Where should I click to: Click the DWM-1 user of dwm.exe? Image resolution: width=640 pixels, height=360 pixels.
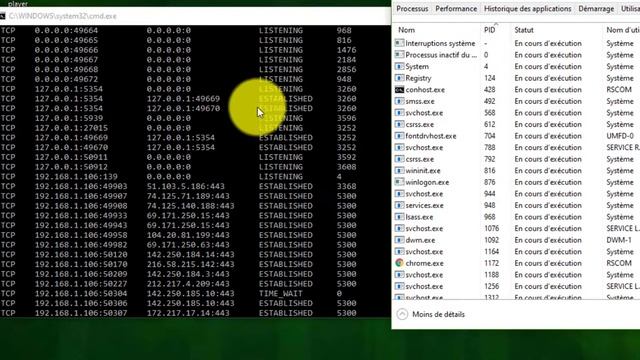click(619, 240)
